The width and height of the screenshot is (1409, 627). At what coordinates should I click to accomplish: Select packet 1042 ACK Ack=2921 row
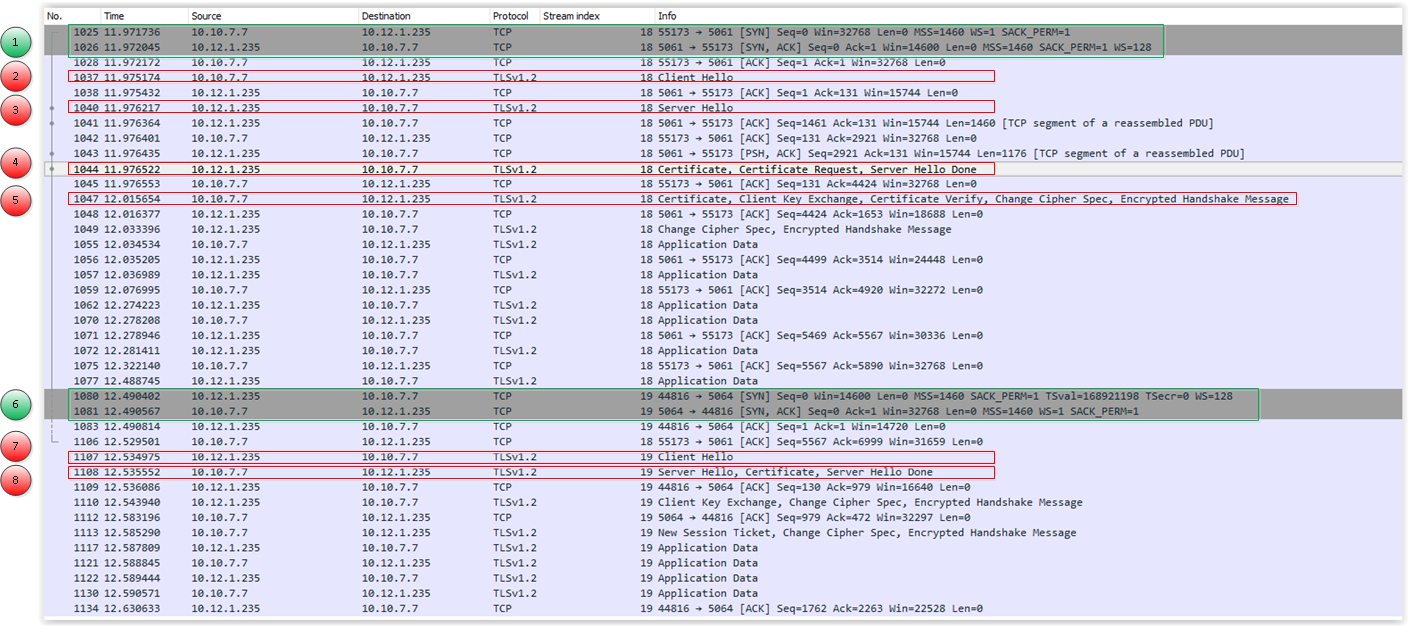click(x=722, y=138)
